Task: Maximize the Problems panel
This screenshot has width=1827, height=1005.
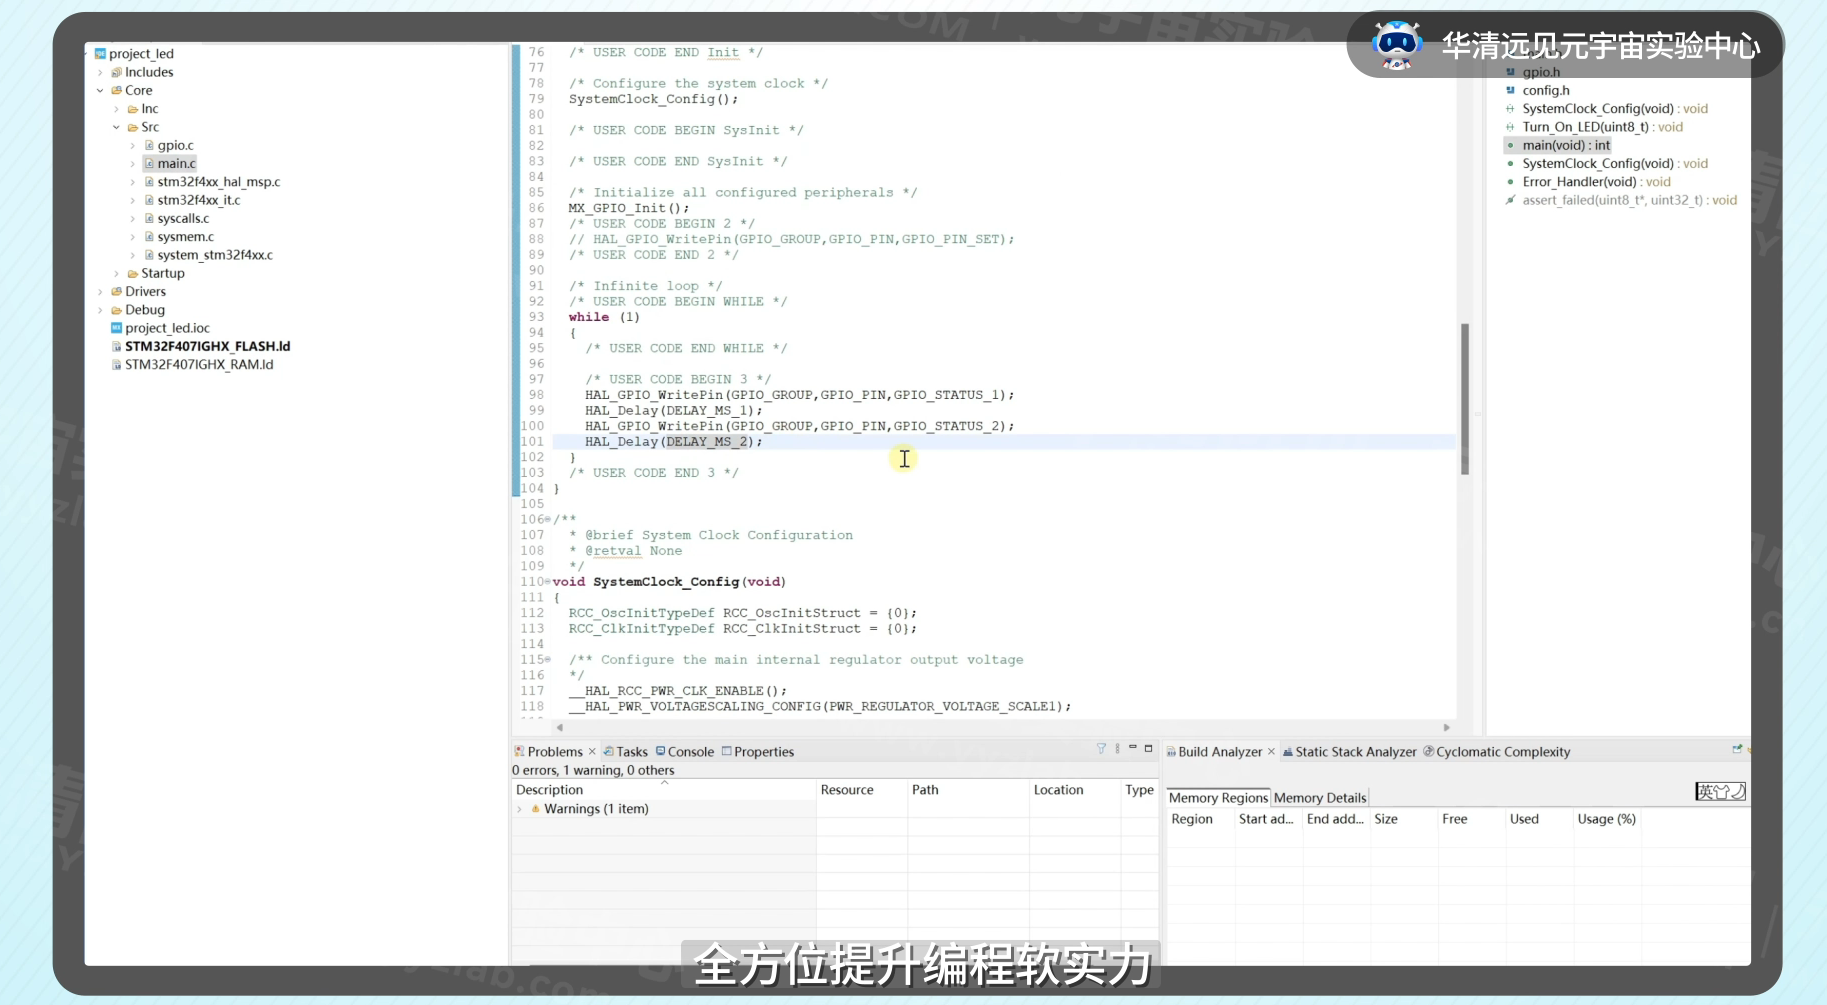Action: tap(1149, 748)
